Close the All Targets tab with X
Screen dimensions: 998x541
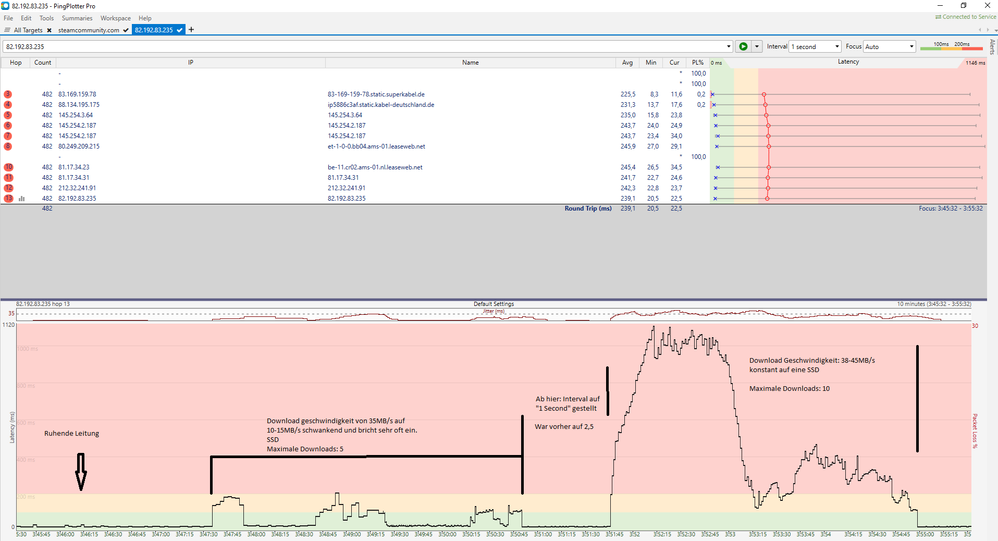tap(48, 31)
